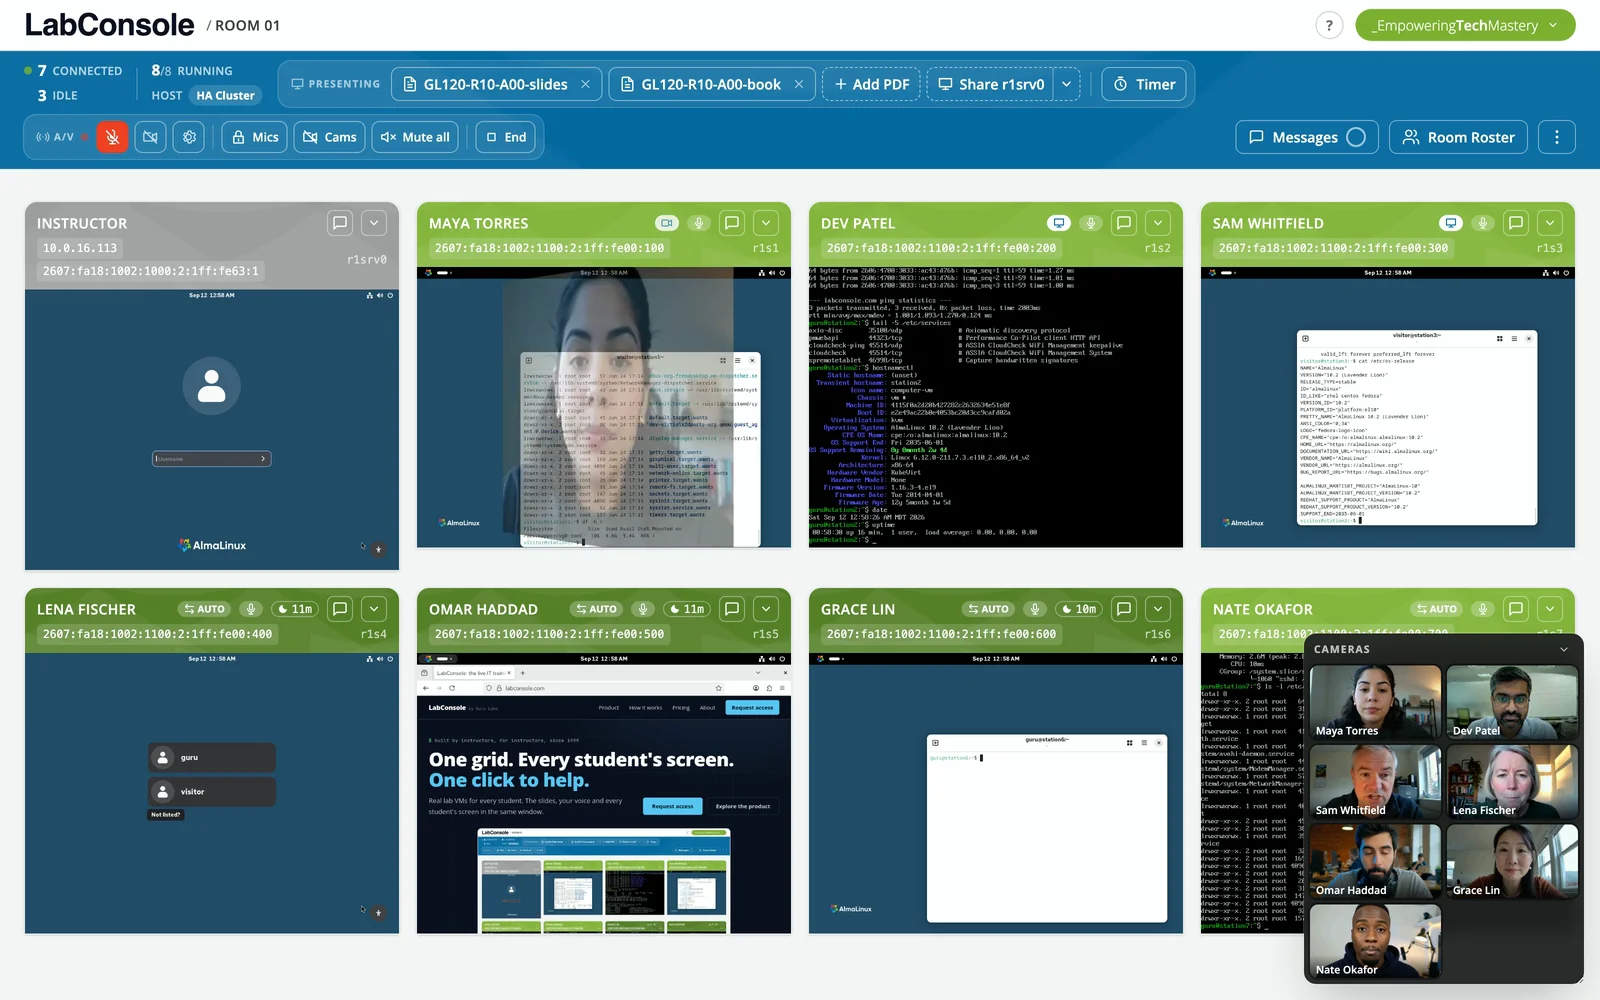Click Lena Fischer 11m idle badge
1600x1000 pixels.
pos(295,609)
